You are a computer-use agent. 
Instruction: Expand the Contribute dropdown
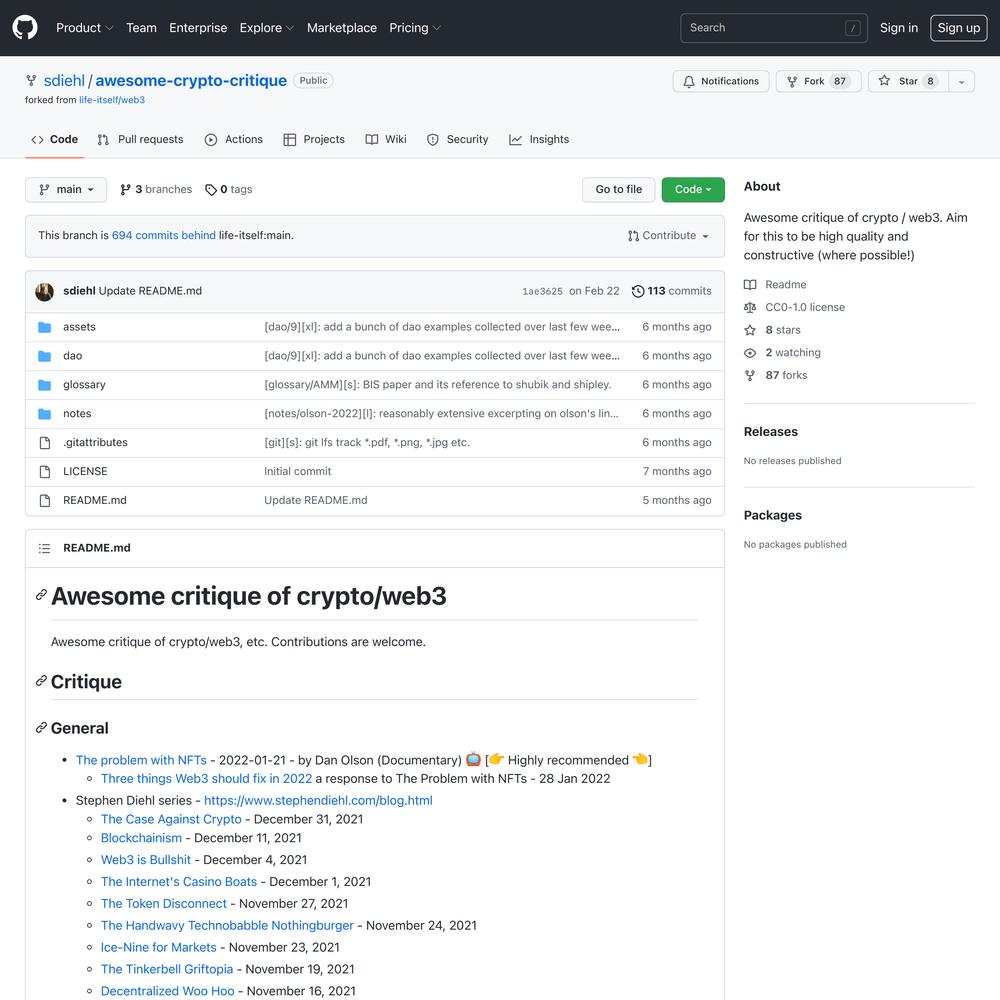pos(668,236)
